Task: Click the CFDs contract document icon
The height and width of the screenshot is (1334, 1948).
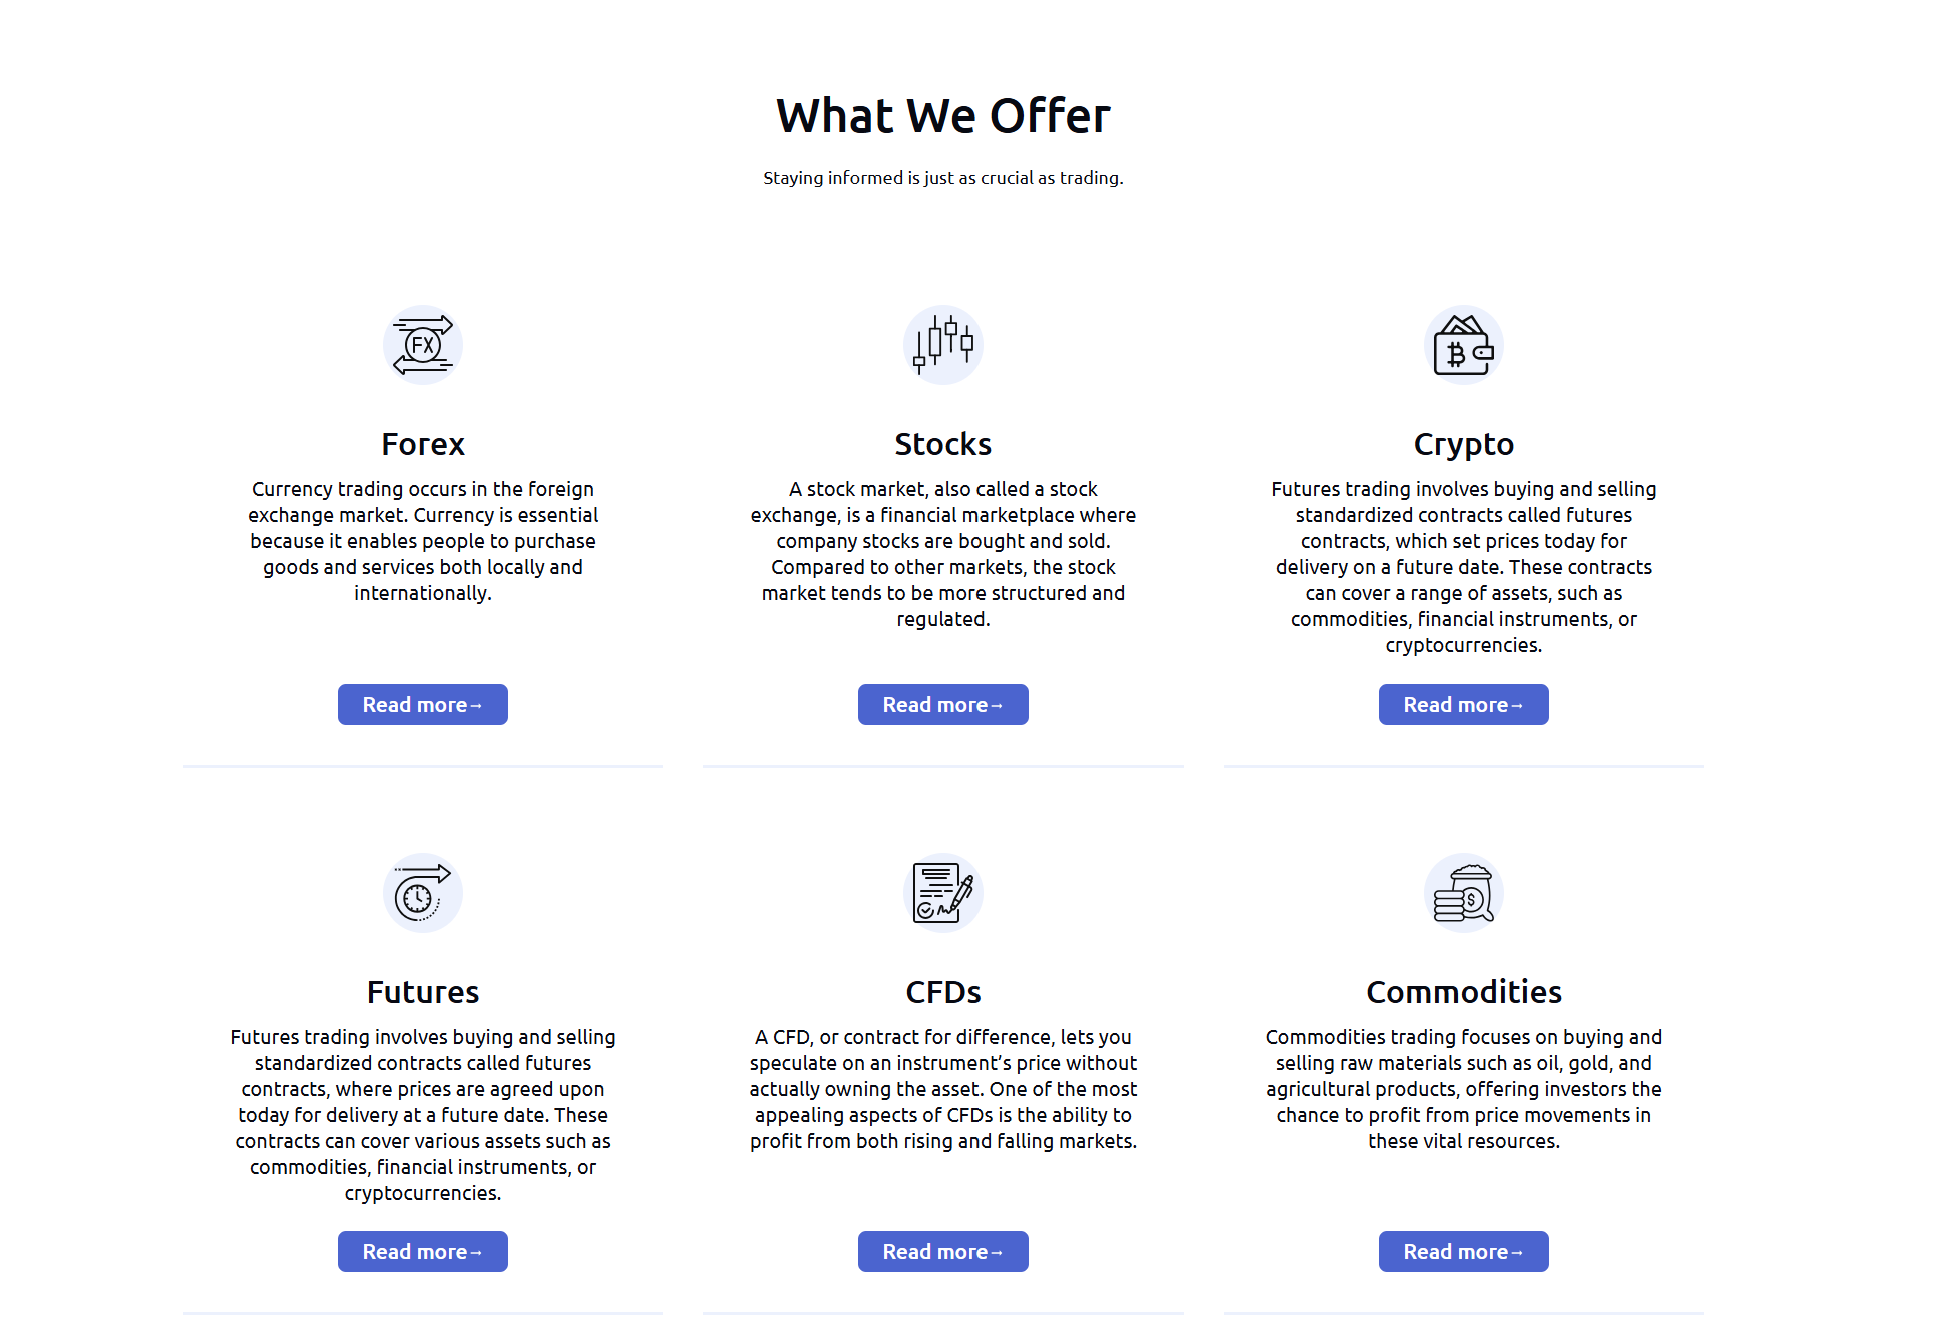Action: click(943, 892)
